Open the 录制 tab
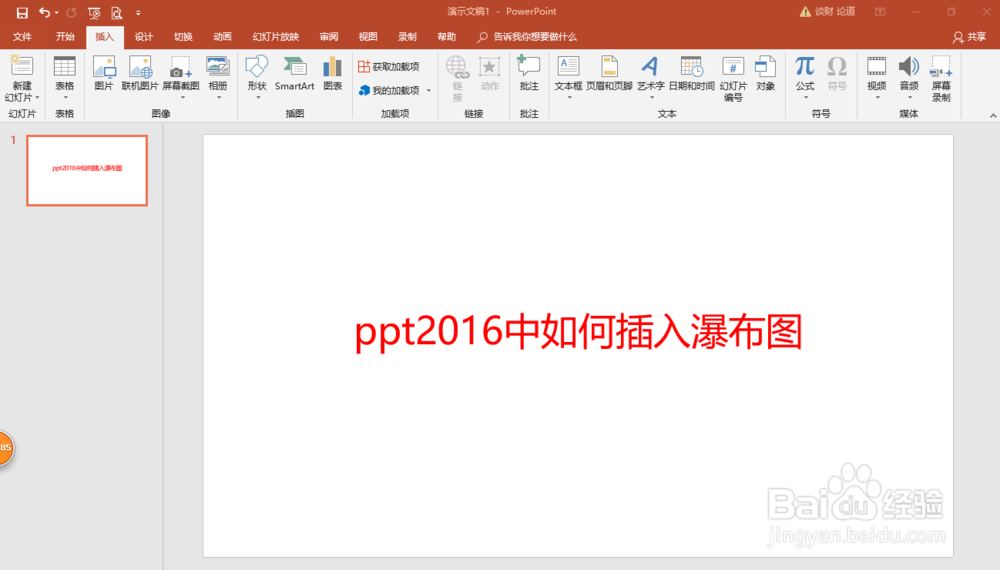This screenshot has width=1000, height=570. (x=408, y=37)
